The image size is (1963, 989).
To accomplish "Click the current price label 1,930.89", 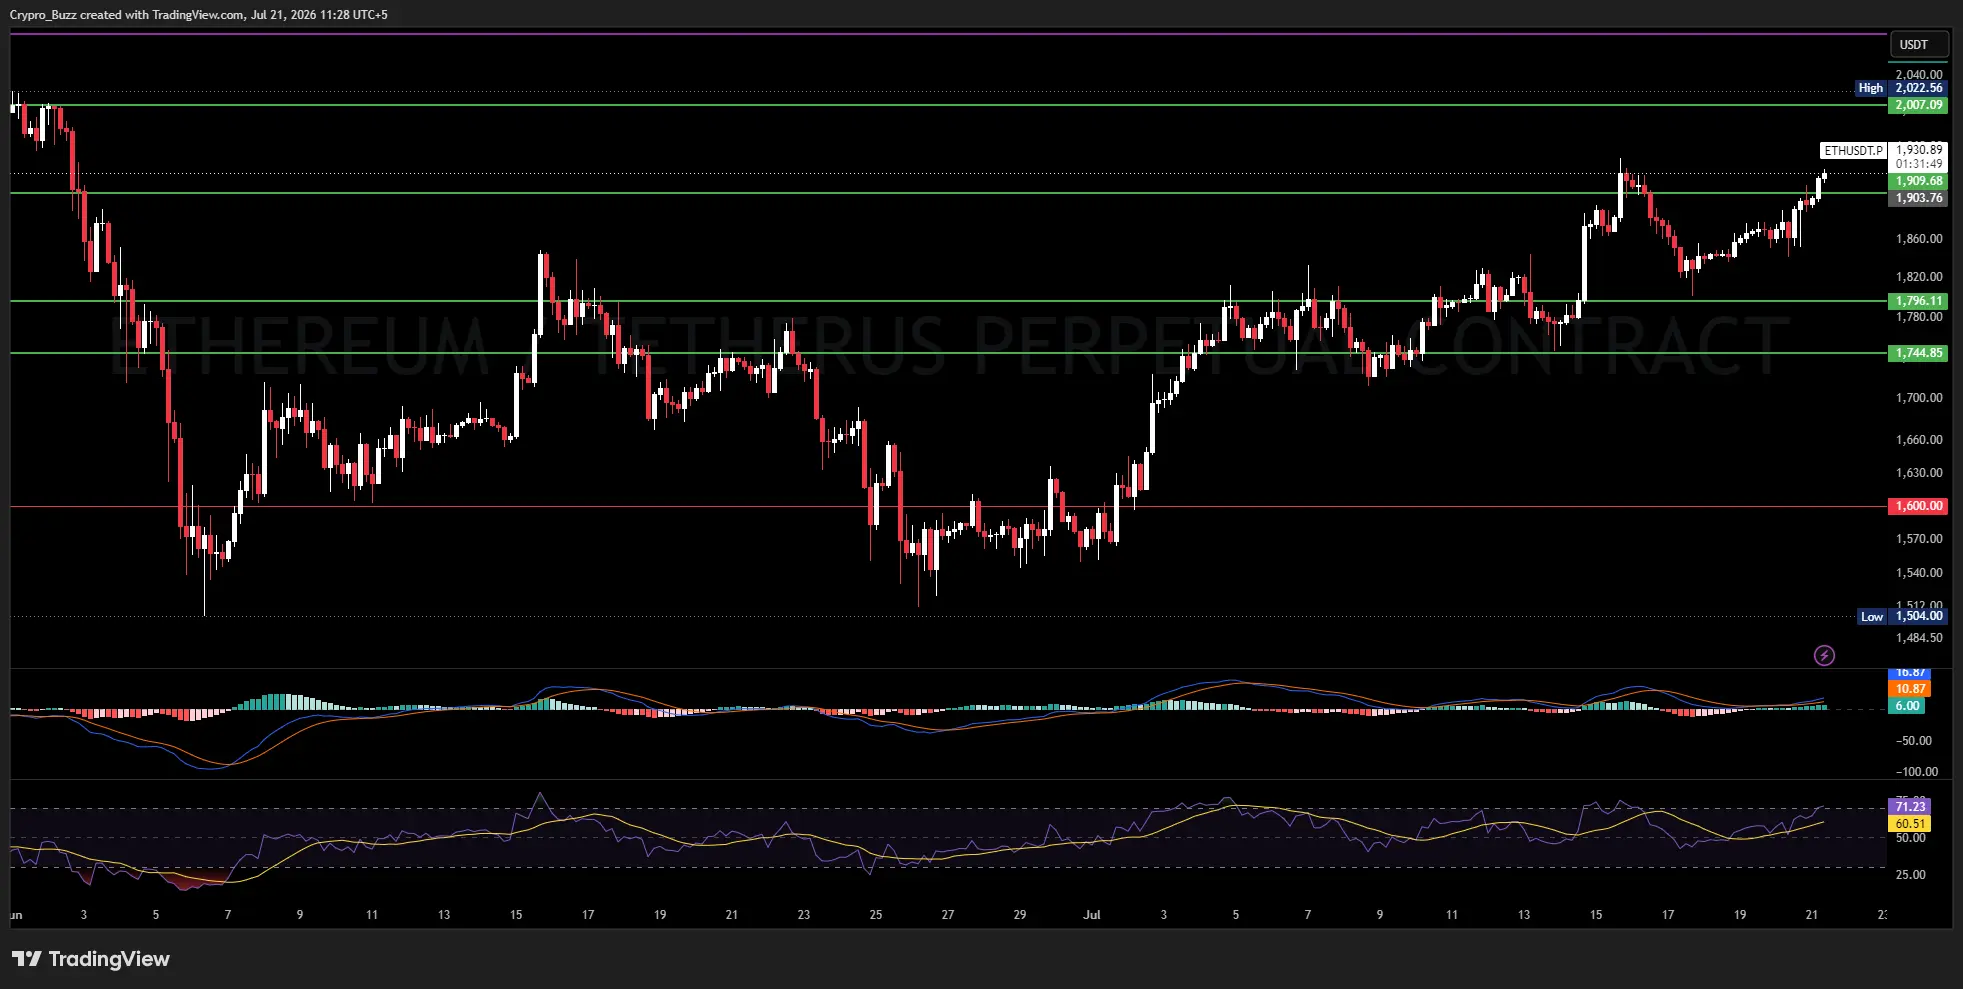I will 1919,150.
